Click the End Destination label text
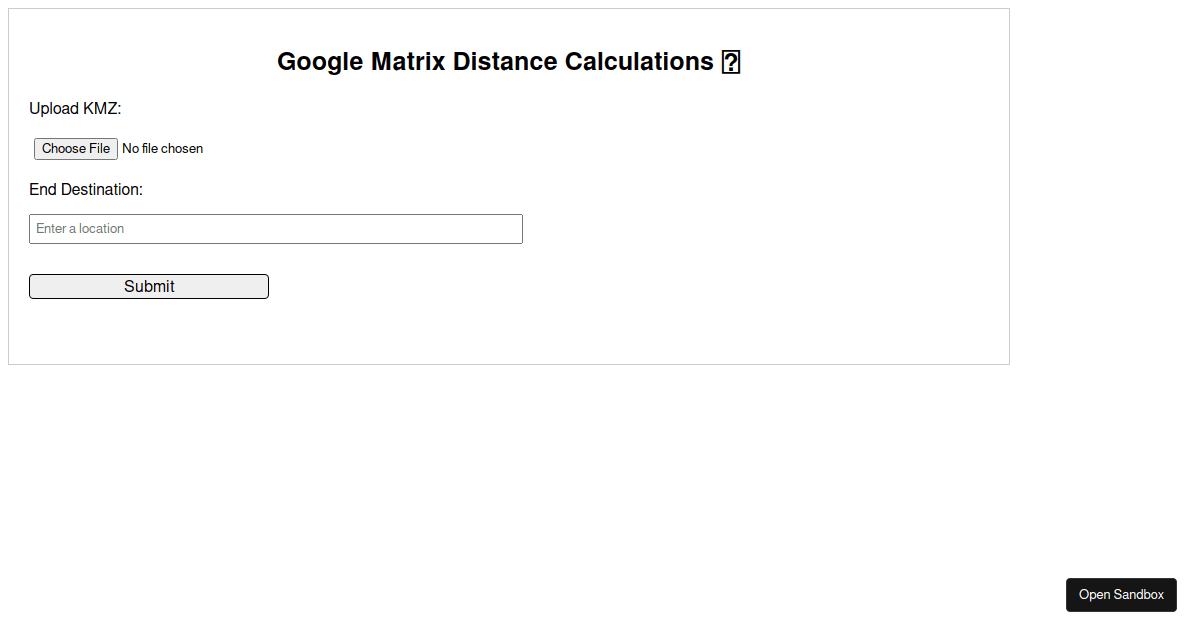The image size is (1200, 630). [86, 189]
